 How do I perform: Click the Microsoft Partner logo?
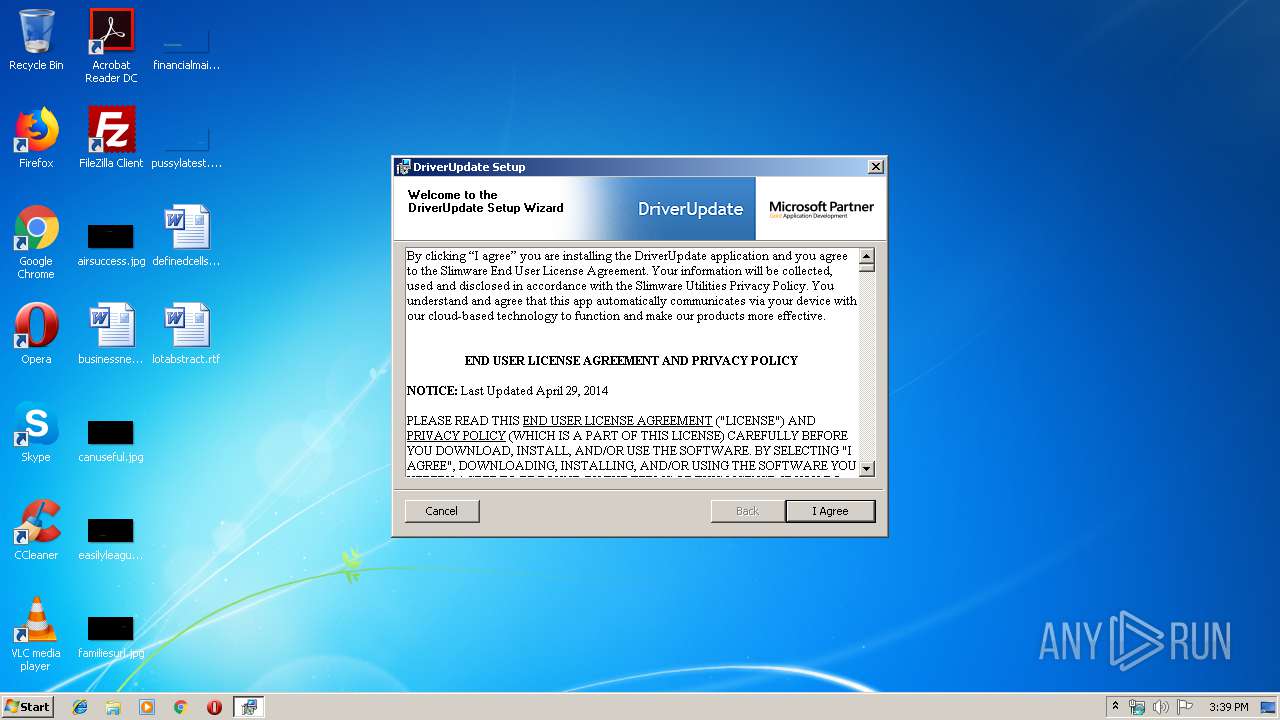click(x=821, y=209)
